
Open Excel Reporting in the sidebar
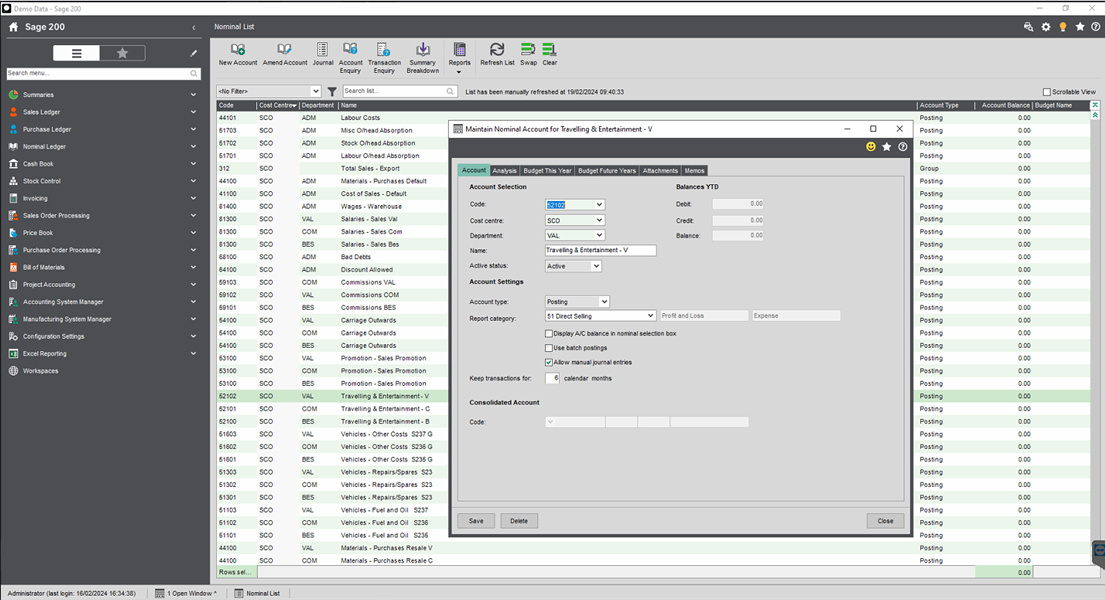pyautogui.click(x=44, y=354)
